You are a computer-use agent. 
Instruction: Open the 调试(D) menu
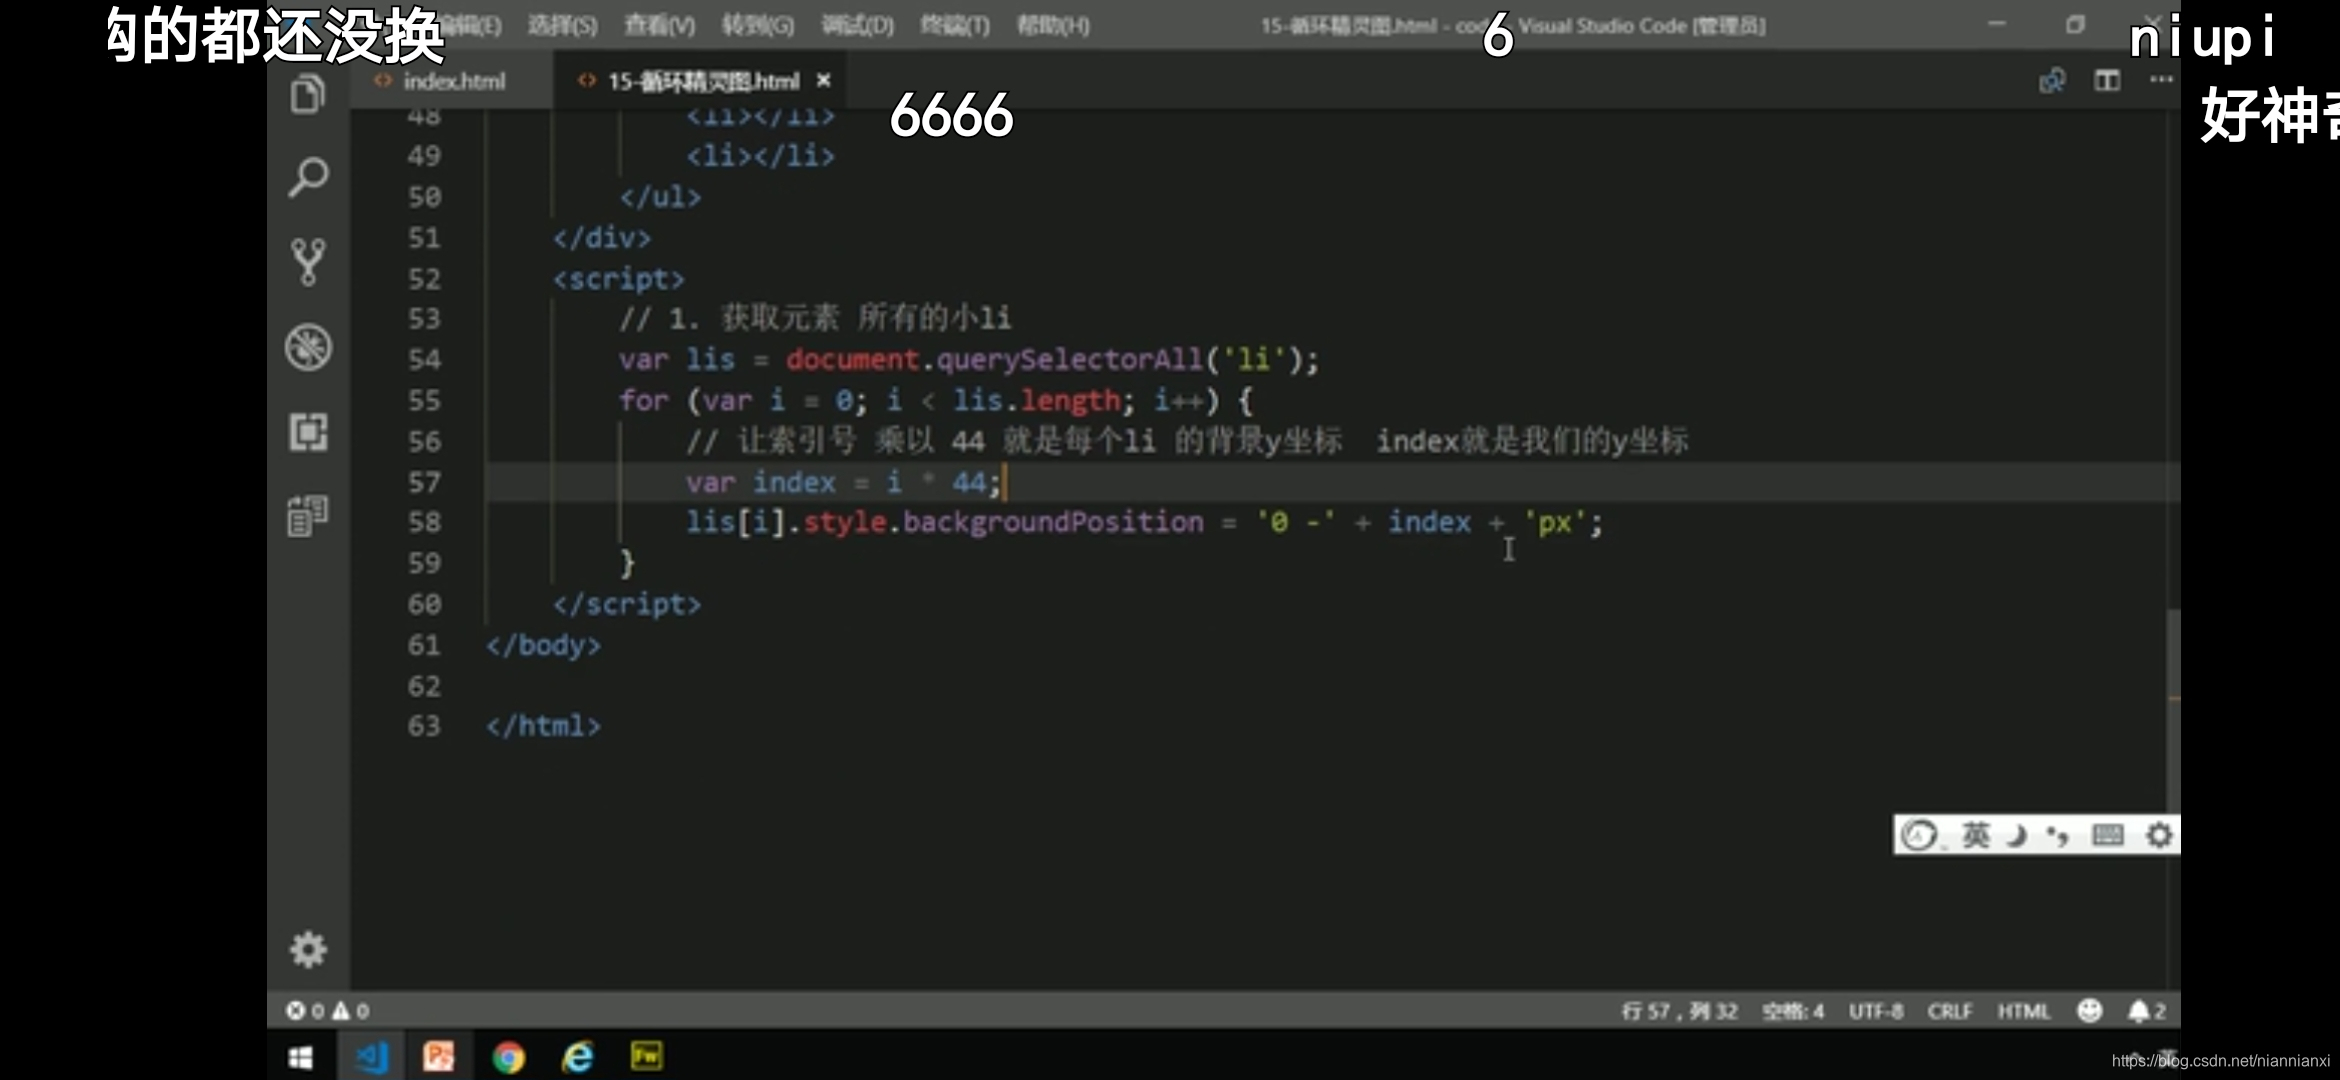point(857,25)
